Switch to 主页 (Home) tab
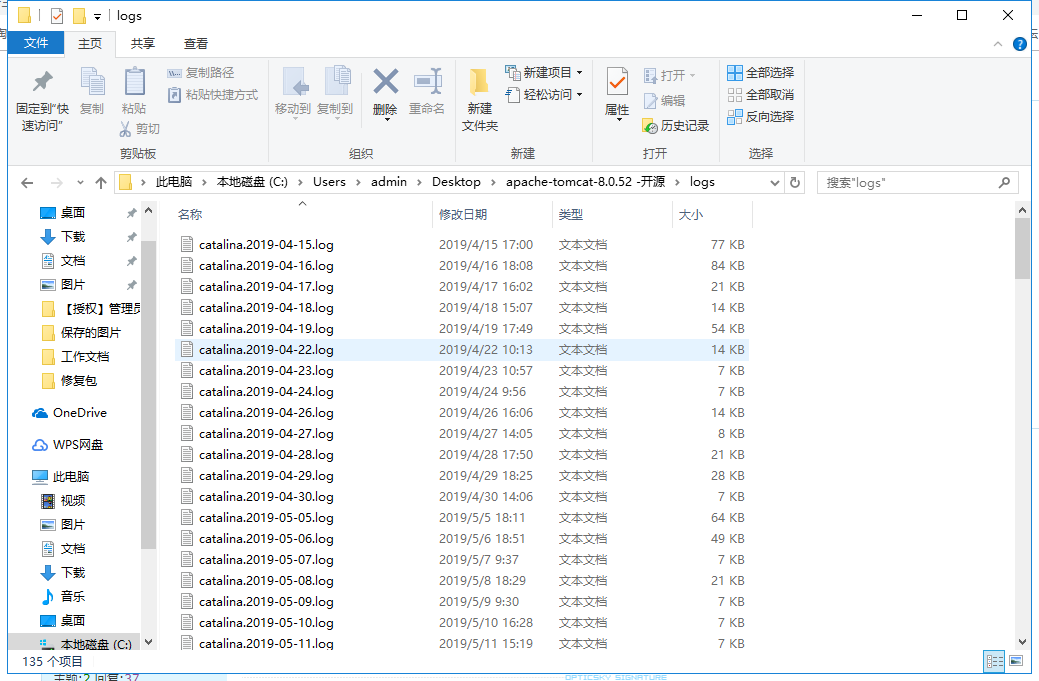 (x=90, y=44)
